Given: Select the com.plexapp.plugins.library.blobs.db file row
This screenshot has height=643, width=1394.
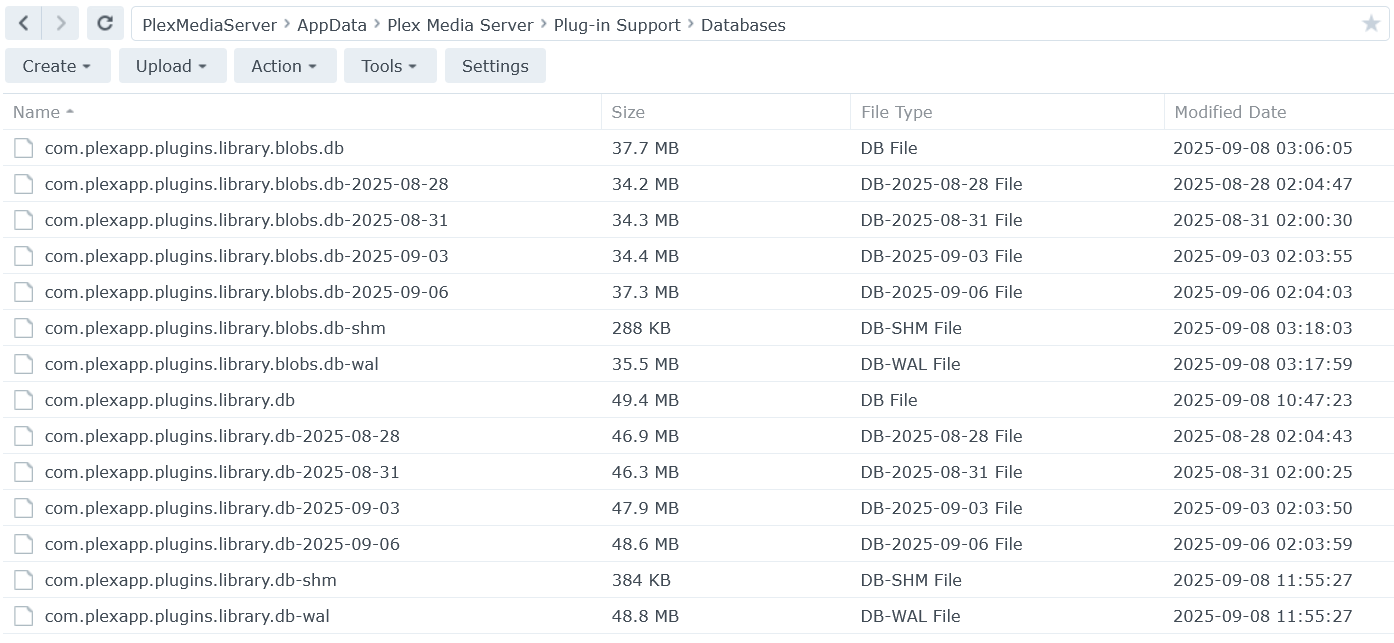Looking at the screenshot, I should [194, 148].
